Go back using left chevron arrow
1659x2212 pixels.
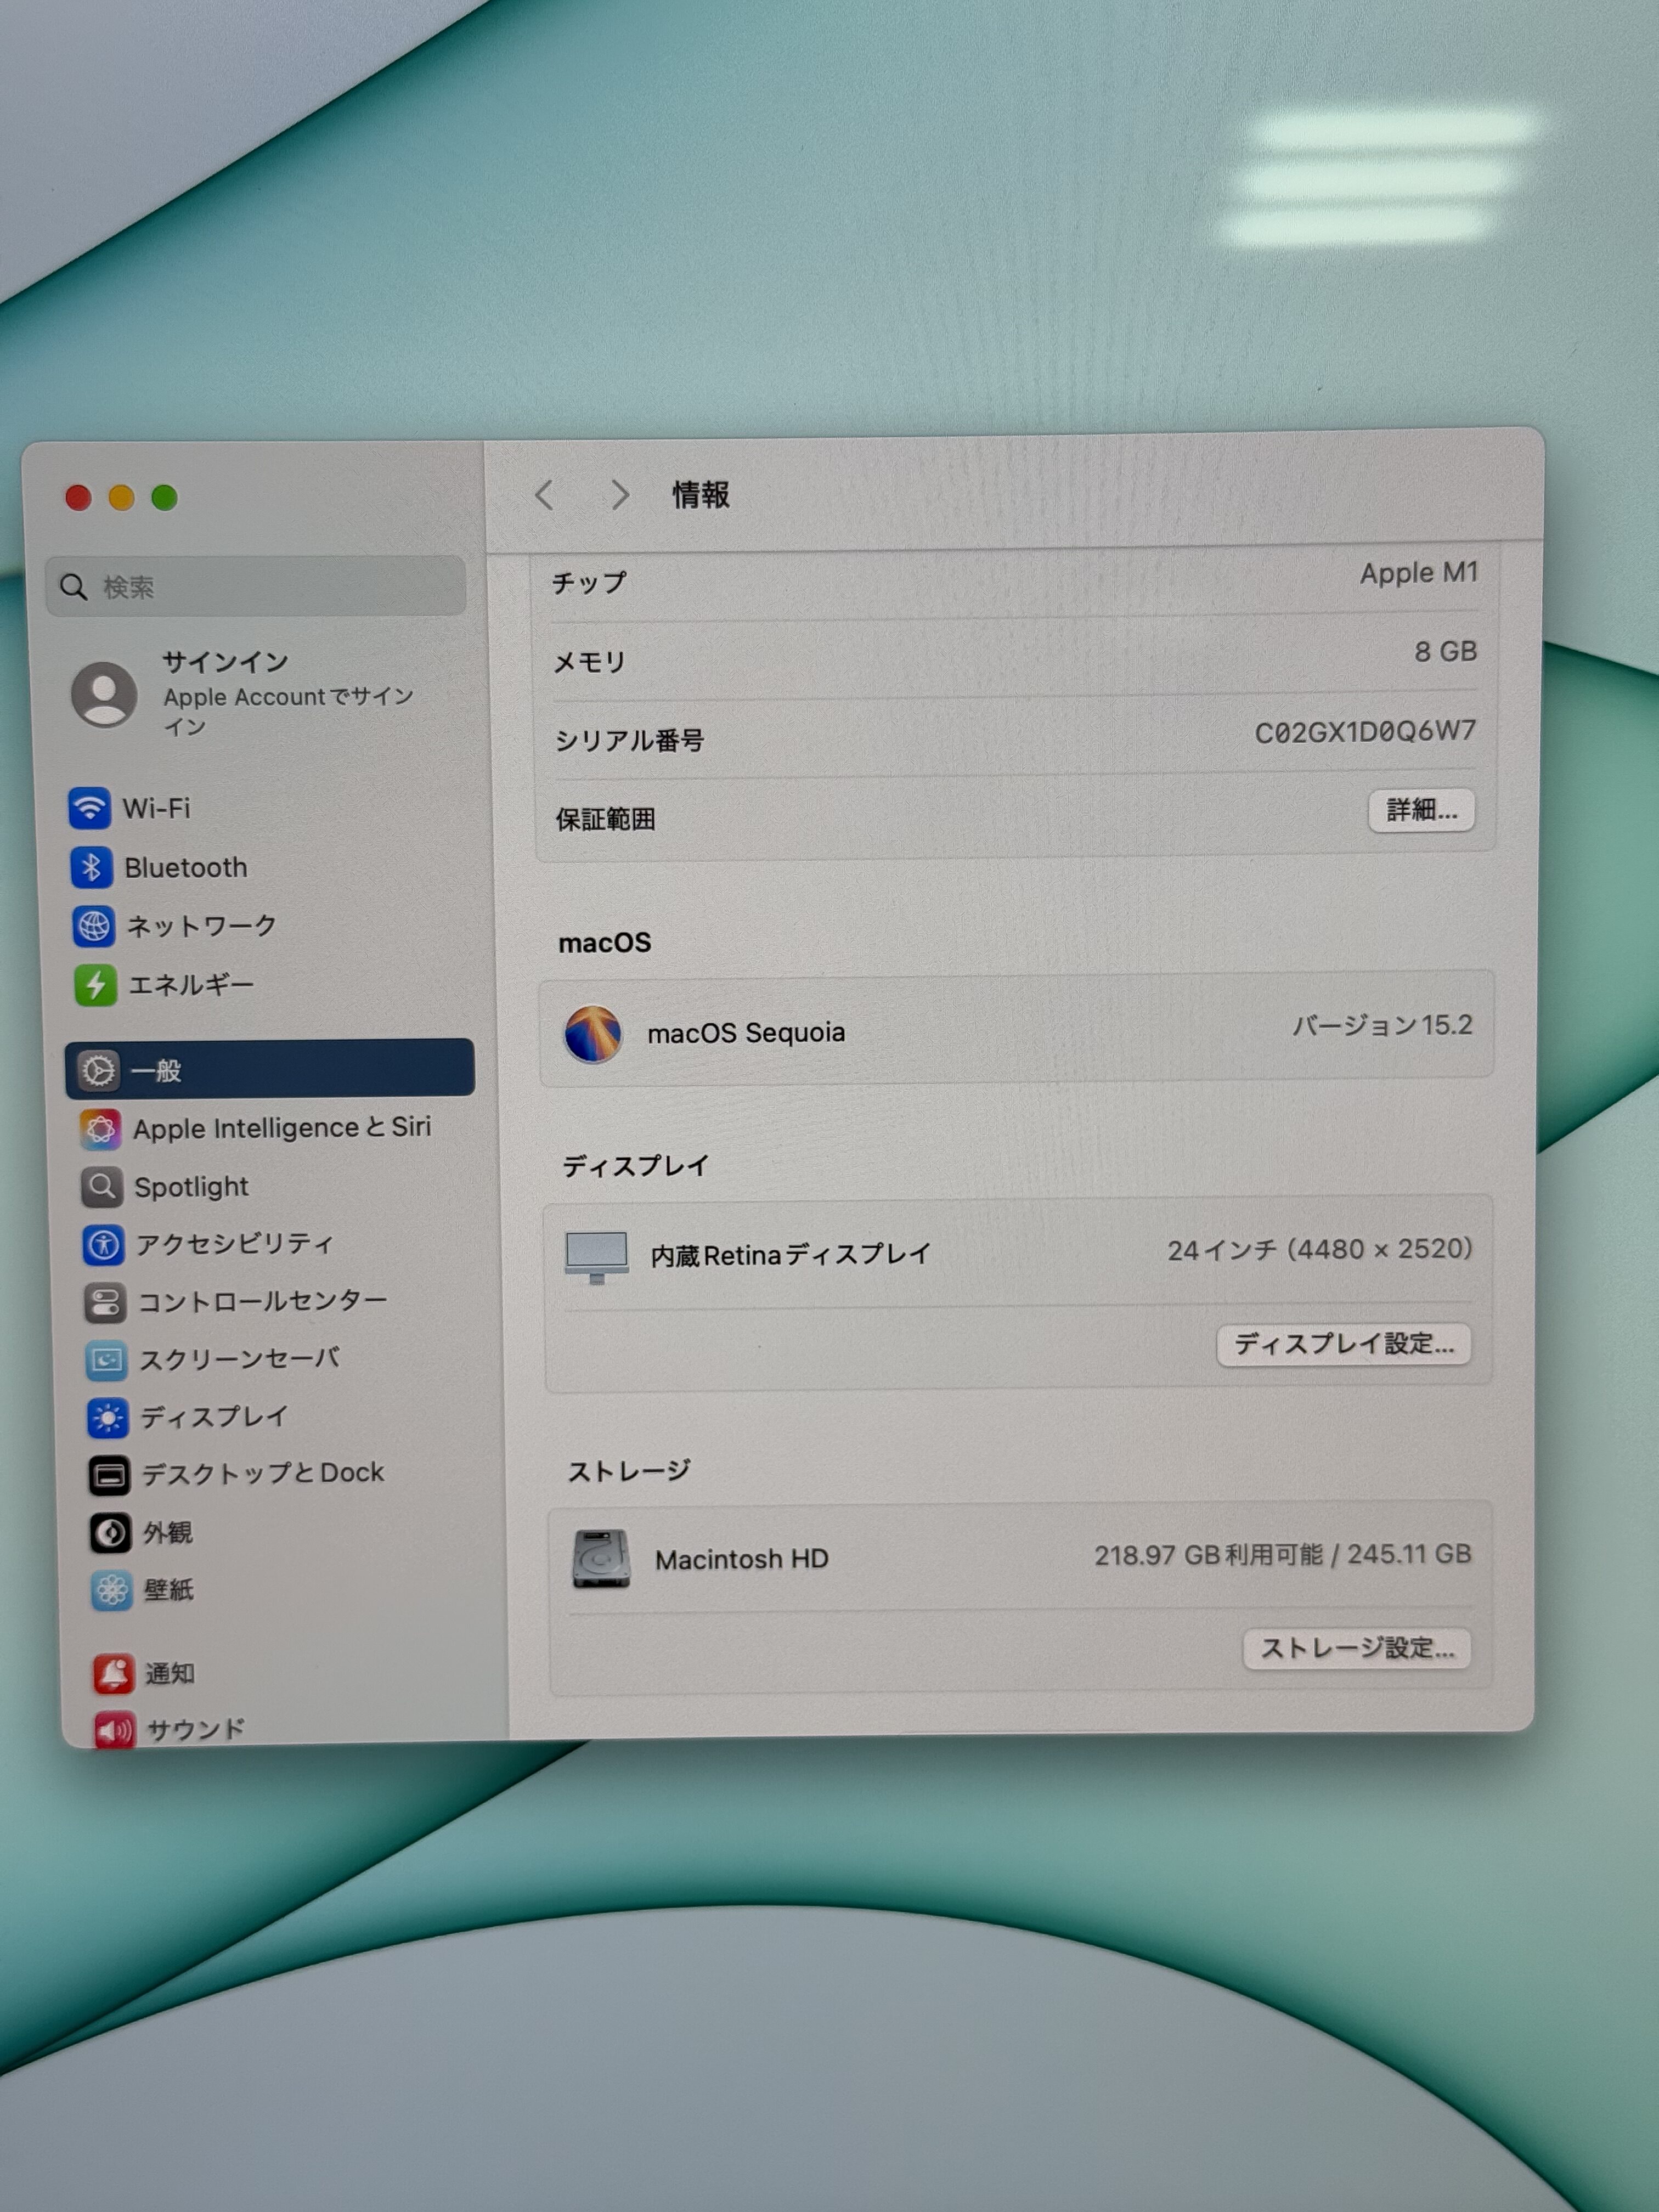(545, 495)
